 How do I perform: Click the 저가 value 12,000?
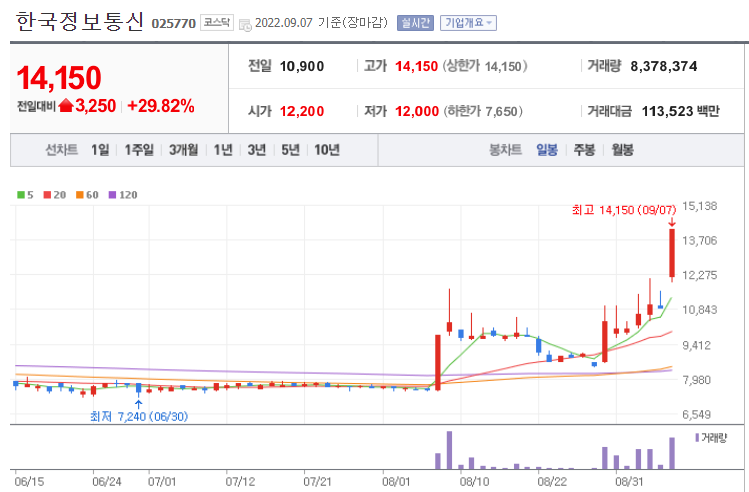[x=417, y=111]
